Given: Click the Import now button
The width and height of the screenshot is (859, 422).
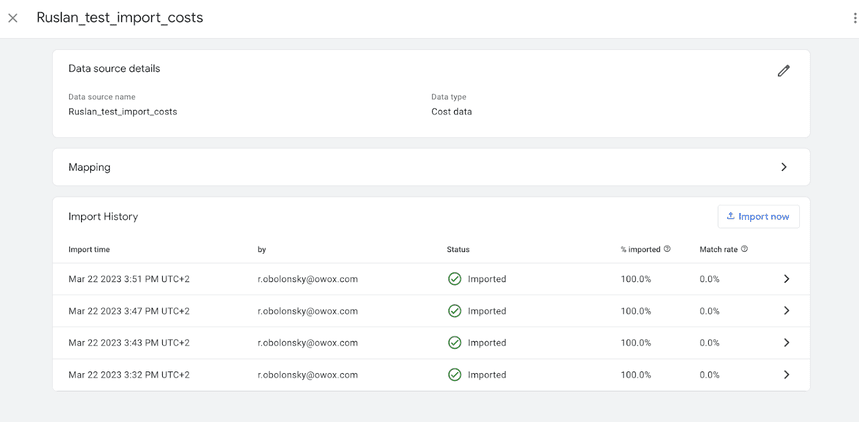Looking at the screenshot, I should 758,216.
